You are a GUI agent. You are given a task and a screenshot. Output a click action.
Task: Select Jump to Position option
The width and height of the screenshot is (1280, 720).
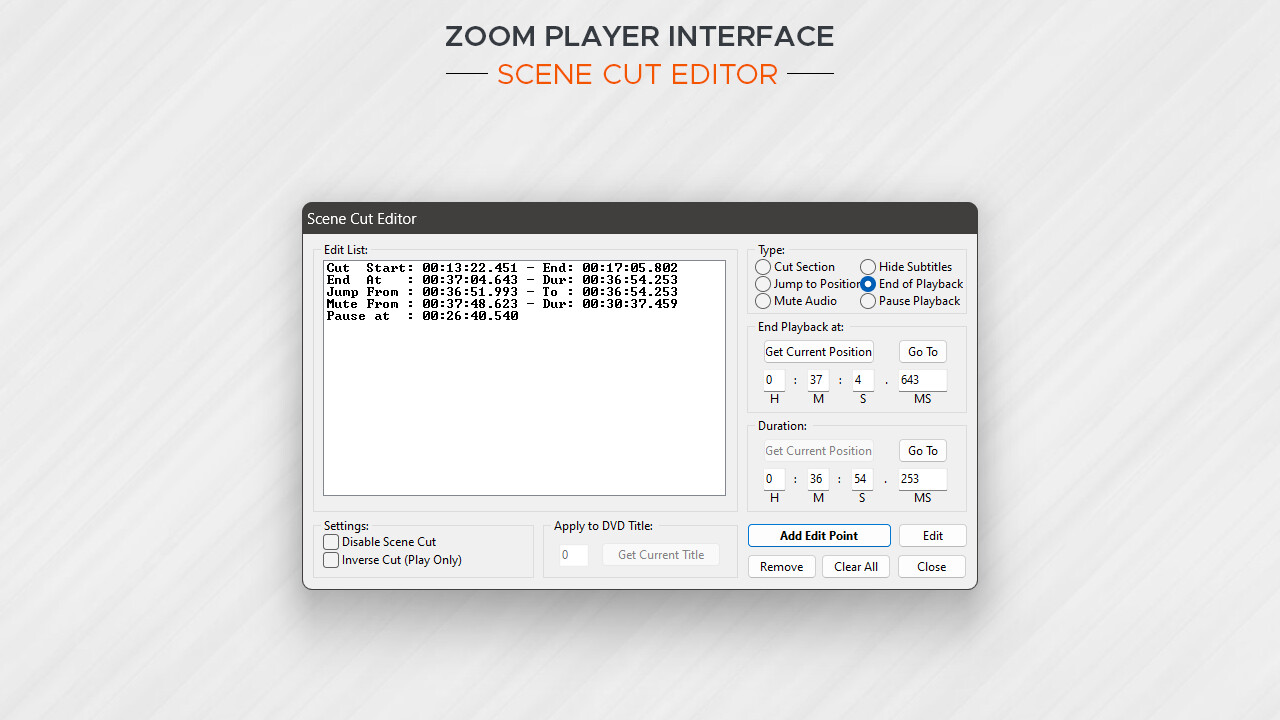click(763, 284)
